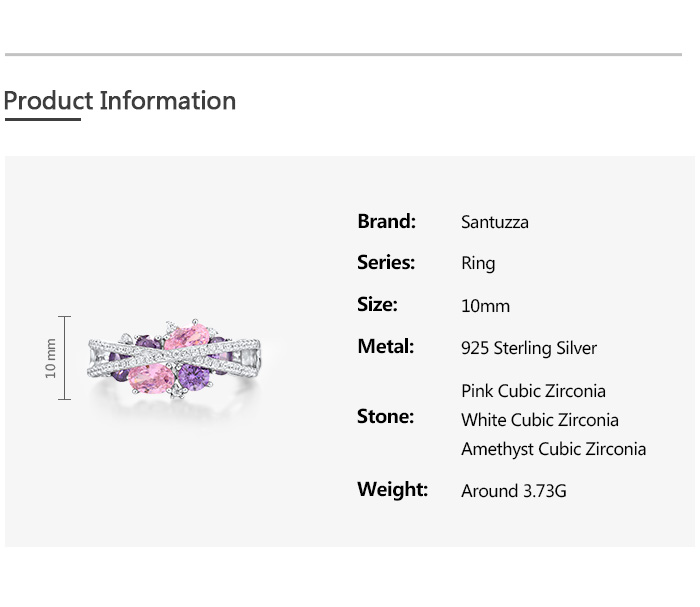700x607 pixels.
Task: Click the Weight: label
Action: pyautogui.click(x=392, y=490)
